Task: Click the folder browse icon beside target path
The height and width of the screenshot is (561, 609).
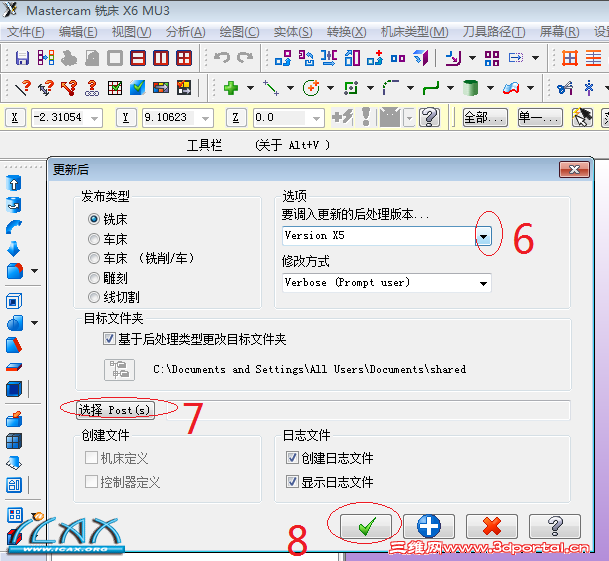Action: (119, 369)
